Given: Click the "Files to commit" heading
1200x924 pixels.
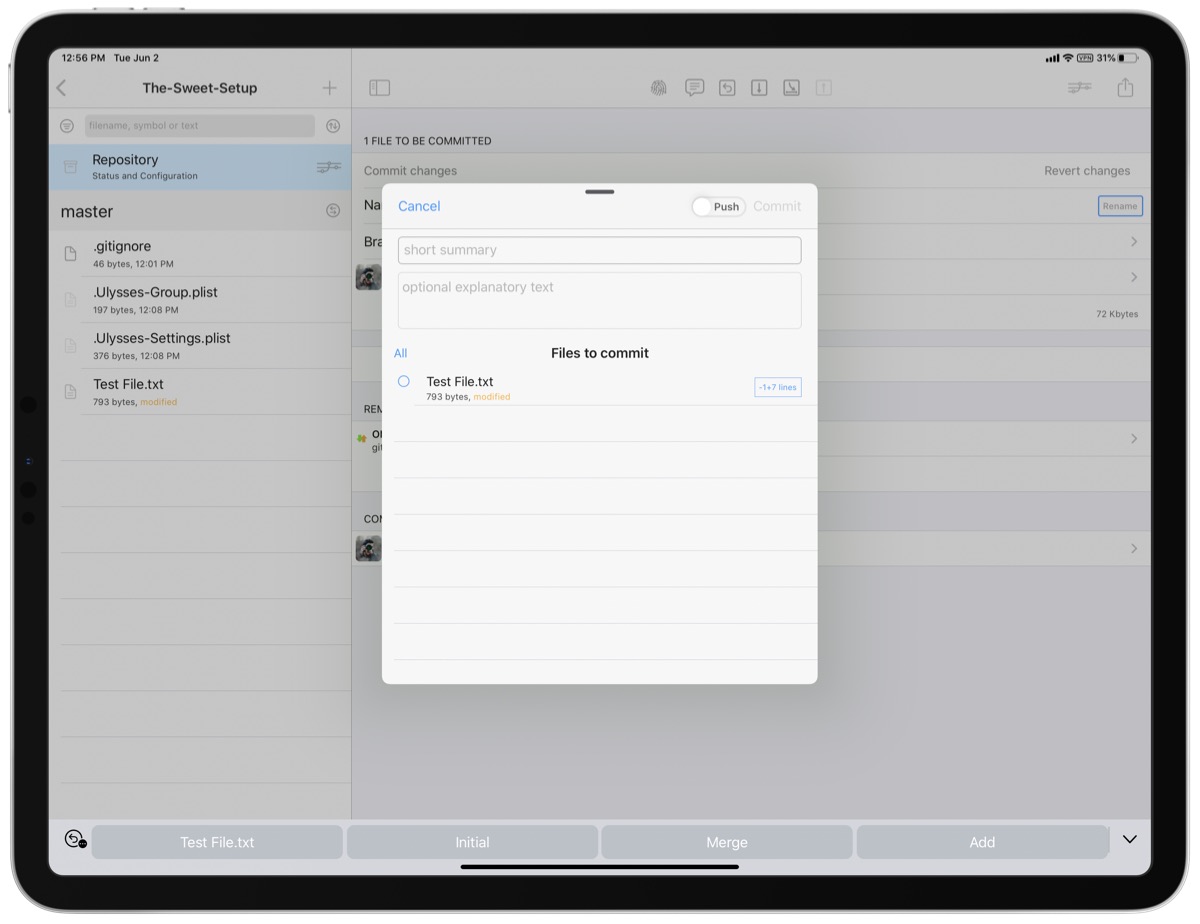Looking at the screenshot, I should [x=600, y=353].
